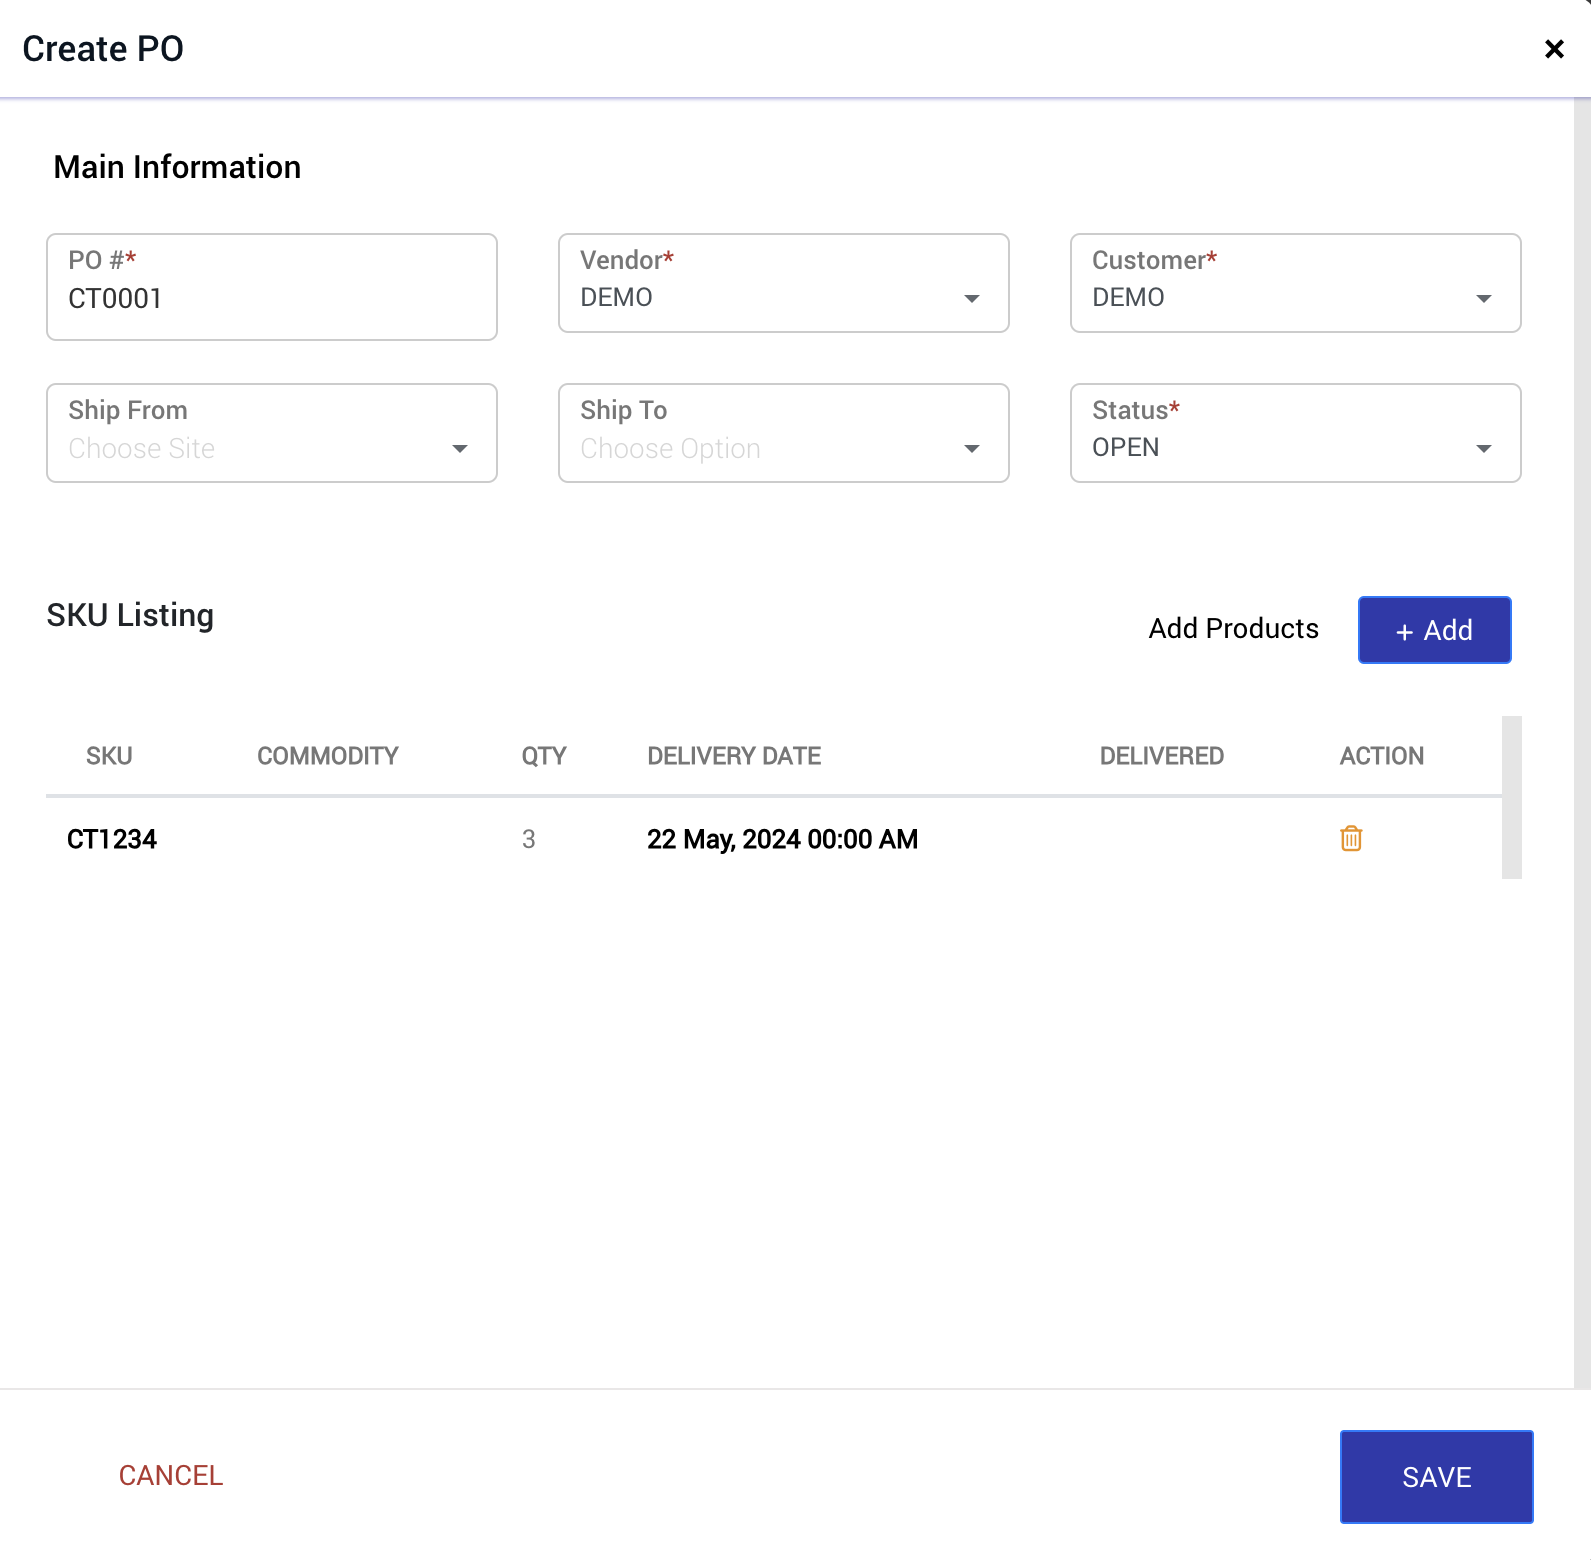Click the SKU column header
This screenshot has width=1591, height=1560.
(109, 756)
